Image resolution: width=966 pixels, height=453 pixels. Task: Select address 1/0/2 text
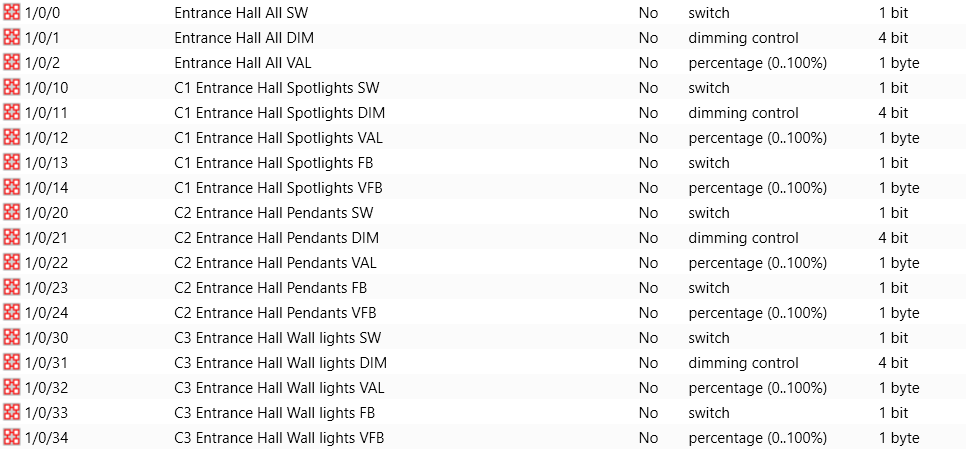(x=43, y=63)
